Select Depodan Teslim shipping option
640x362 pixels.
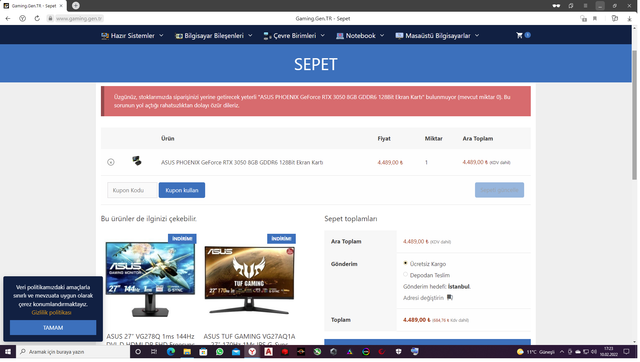pyautogui.click(x=405, y=275)
